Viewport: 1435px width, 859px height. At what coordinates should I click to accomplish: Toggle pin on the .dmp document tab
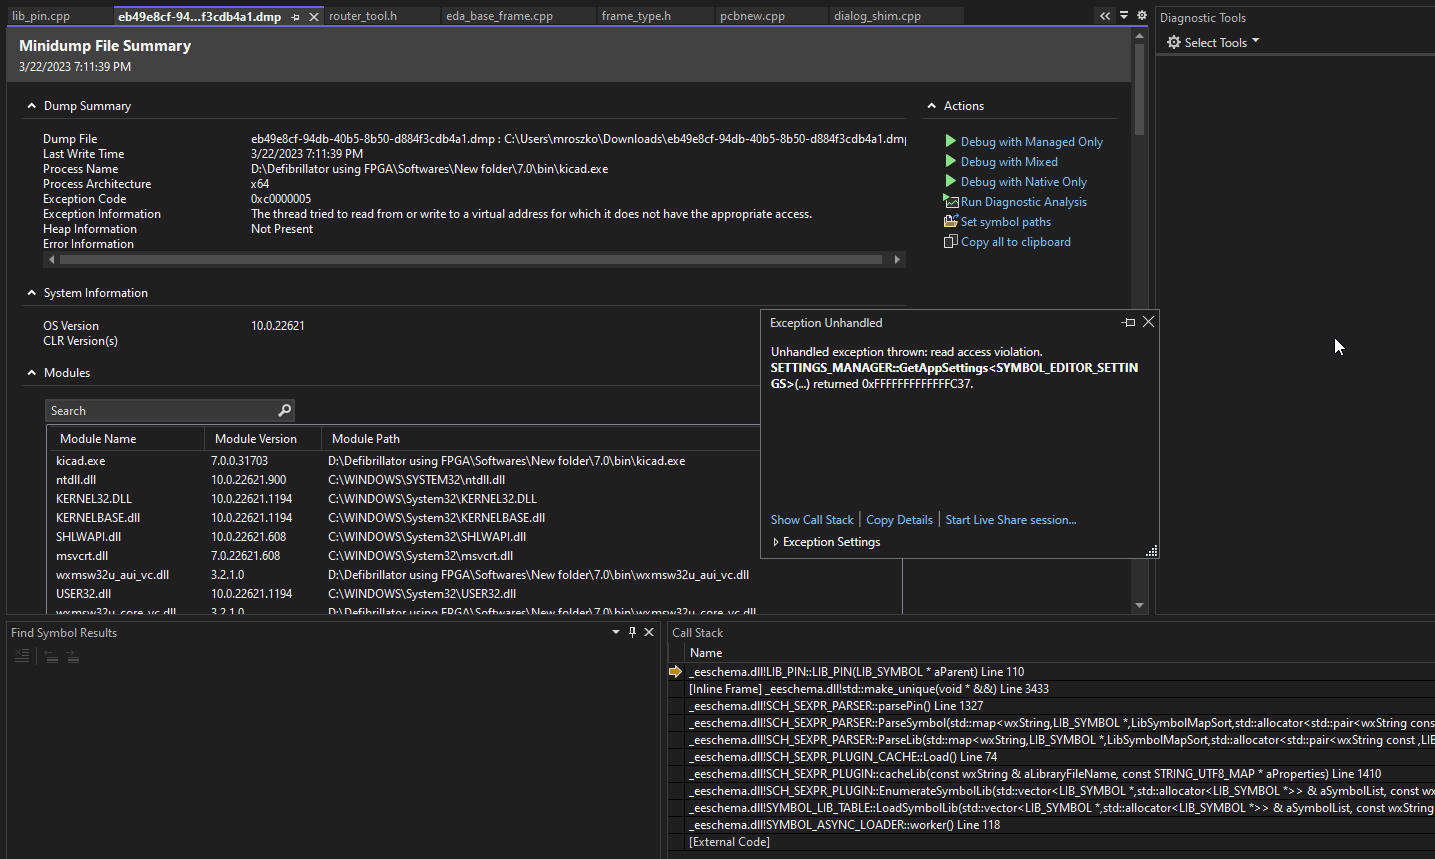coord(295,17)
